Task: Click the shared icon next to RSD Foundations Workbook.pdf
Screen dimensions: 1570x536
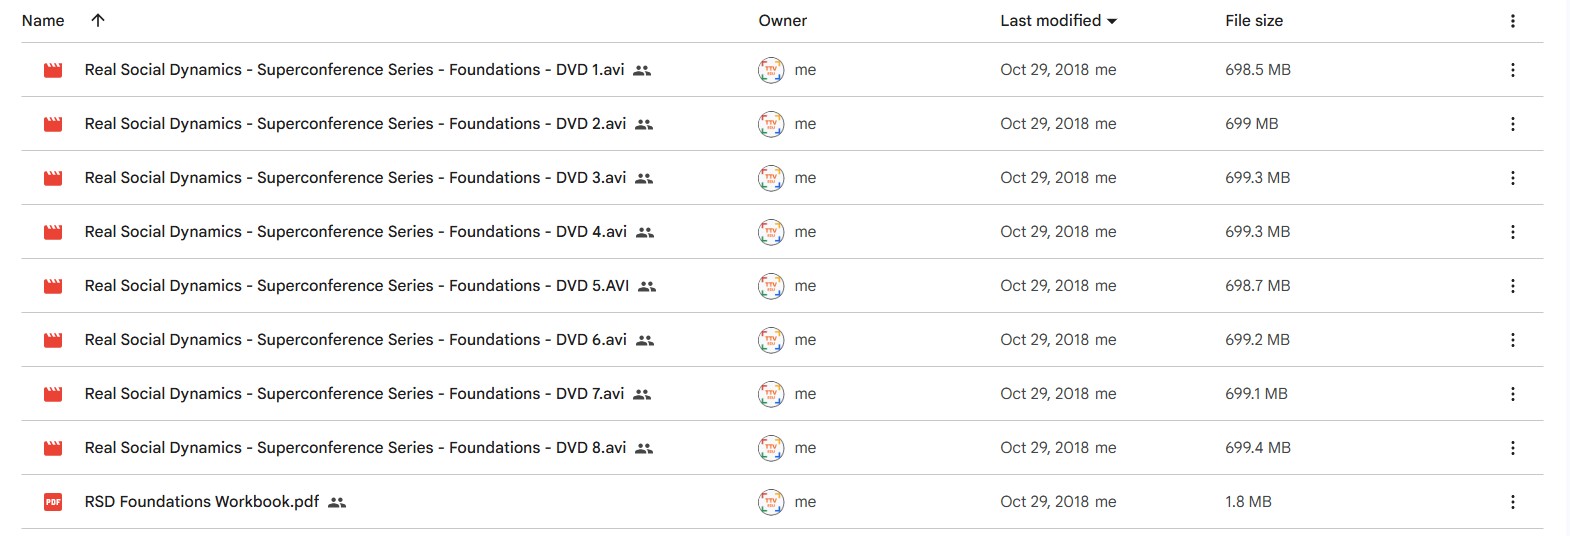Action: pyautogui.click(x=337, y=502)
